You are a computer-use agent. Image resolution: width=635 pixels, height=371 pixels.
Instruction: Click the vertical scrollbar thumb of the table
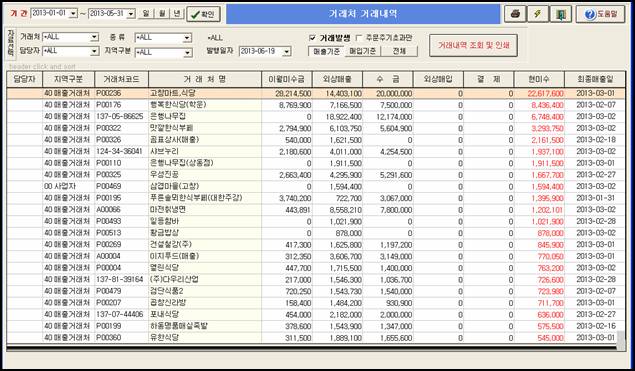point(620,340)
